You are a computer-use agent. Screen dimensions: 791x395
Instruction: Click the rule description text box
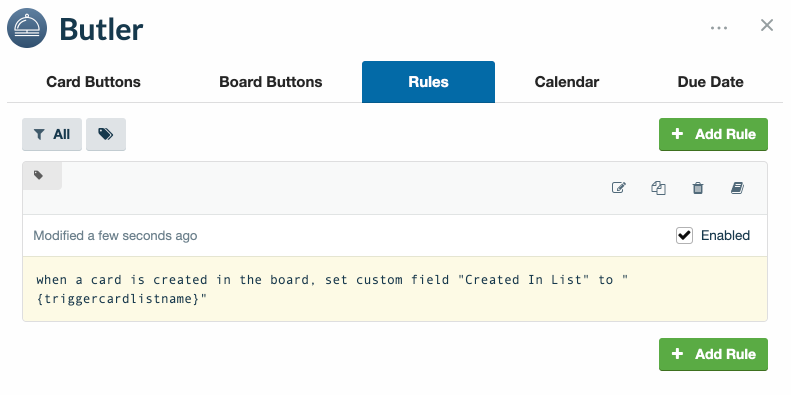tap(395, 289)
